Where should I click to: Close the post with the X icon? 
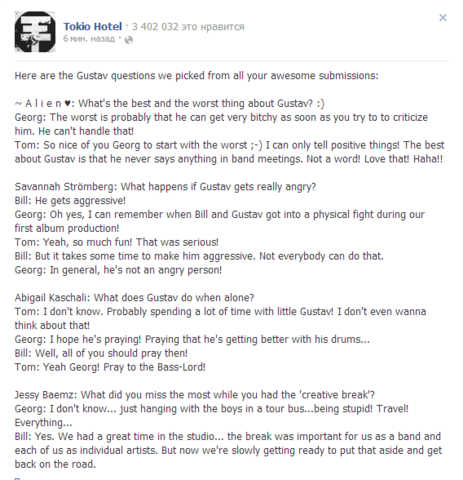click(x=443, y=17)
